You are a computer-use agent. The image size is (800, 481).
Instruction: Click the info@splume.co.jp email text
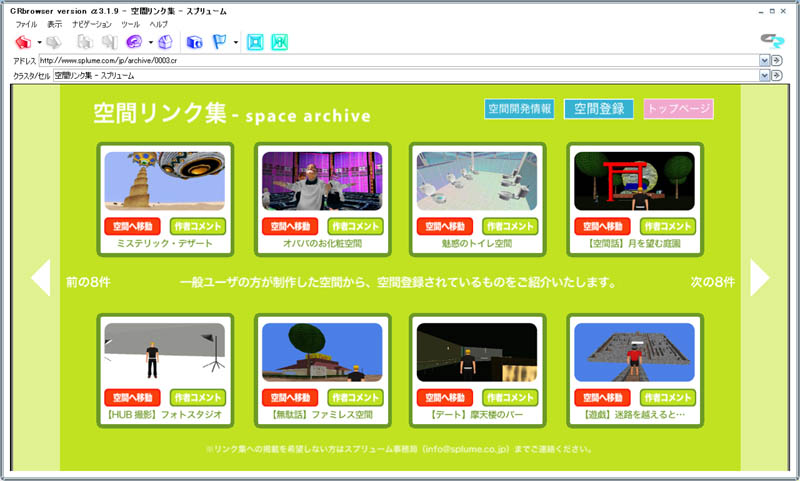[466, 449]
